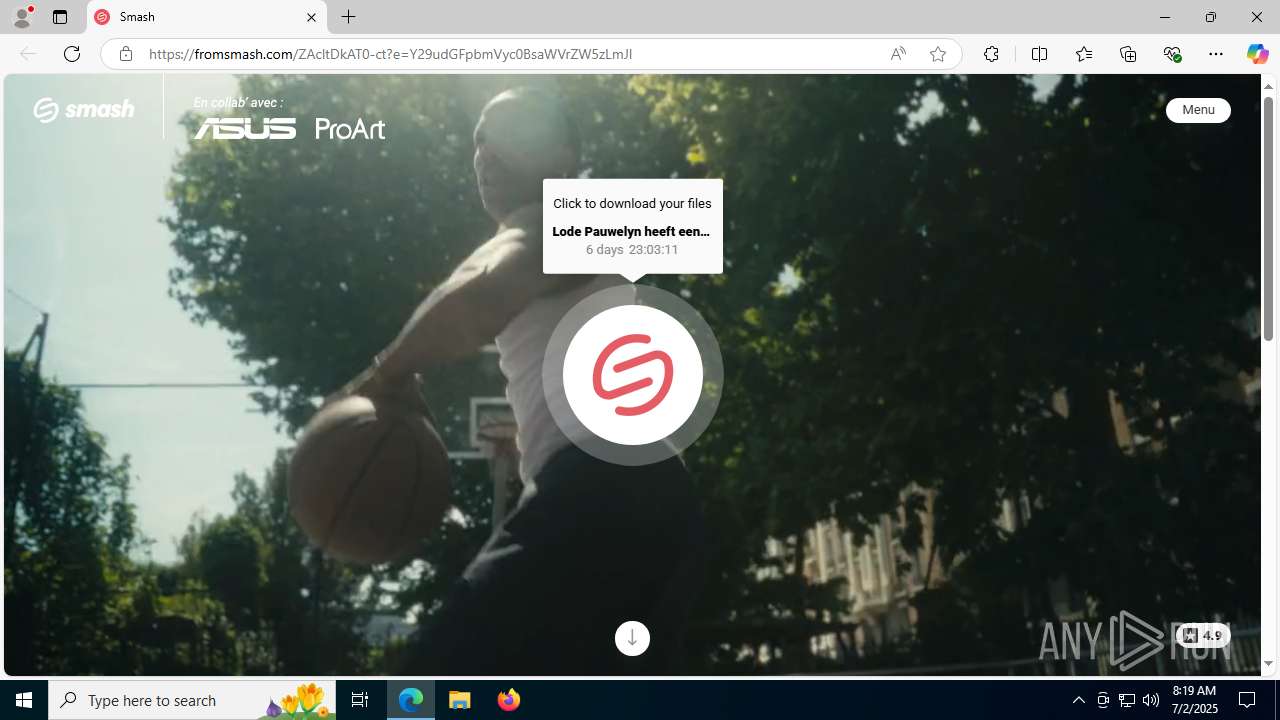
Task: Open the Windows Start menu
Action: [x=24, y=700]
